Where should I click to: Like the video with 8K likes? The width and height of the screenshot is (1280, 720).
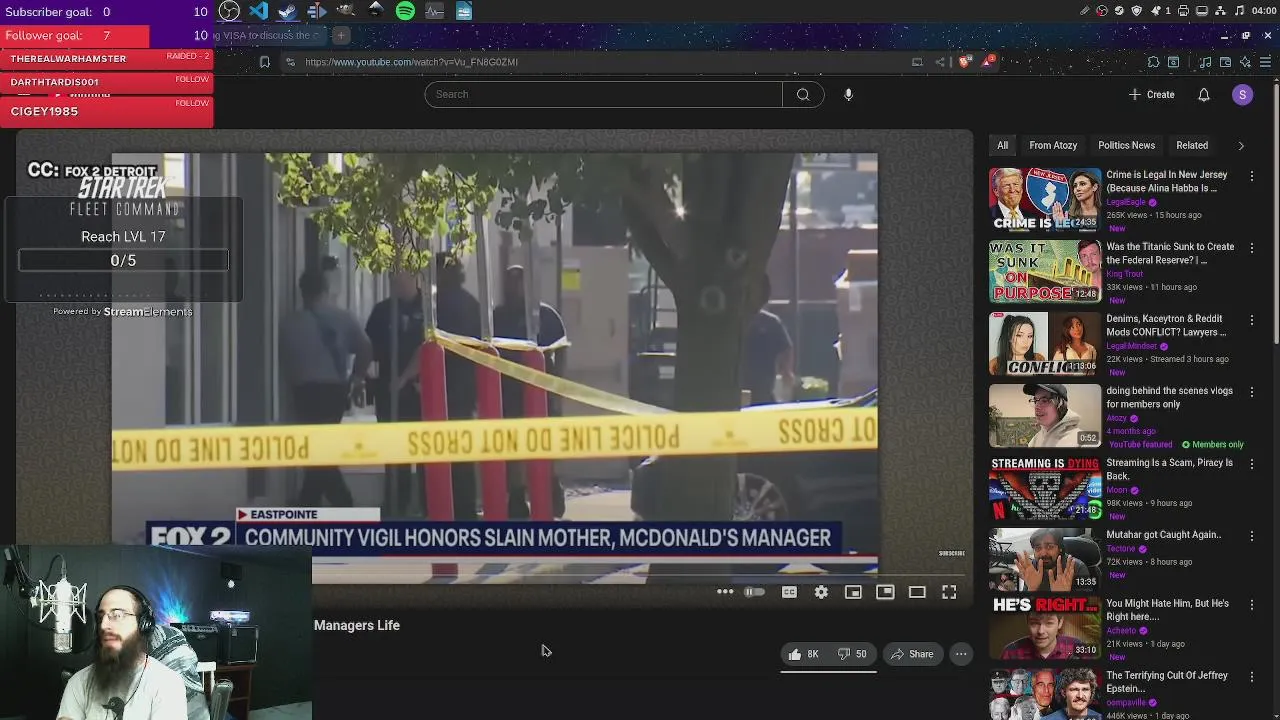(x=803, y=654)
